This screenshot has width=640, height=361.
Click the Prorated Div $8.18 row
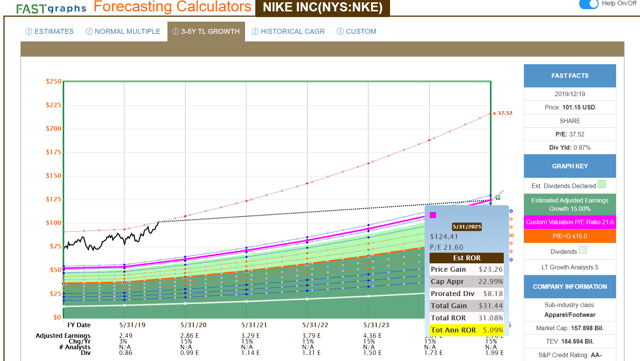[467, 293]
